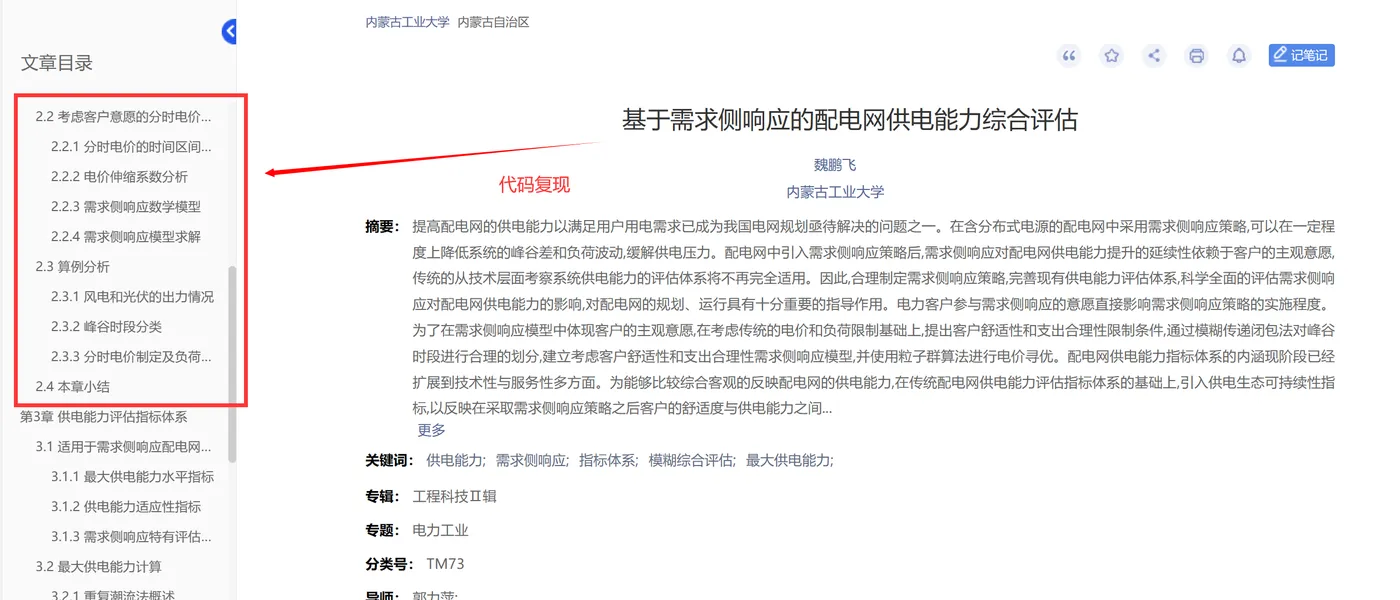Click keyword 需求侧响应
This screenshot has width=1400, height=600.
(531, 460)
